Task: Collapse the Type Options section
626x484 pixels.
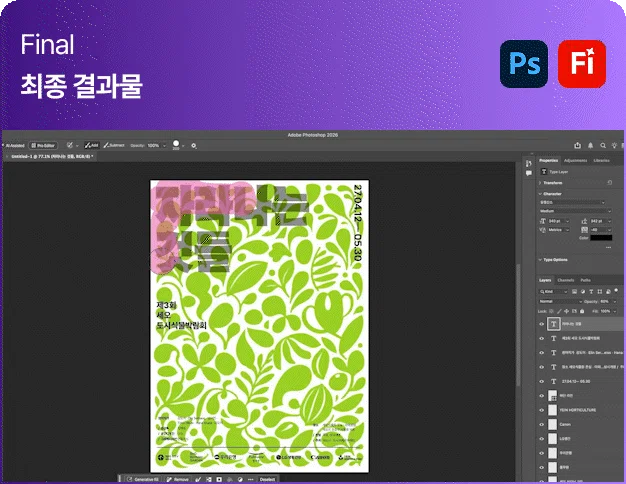Action: pyautogui.click(x=540, y=260)
